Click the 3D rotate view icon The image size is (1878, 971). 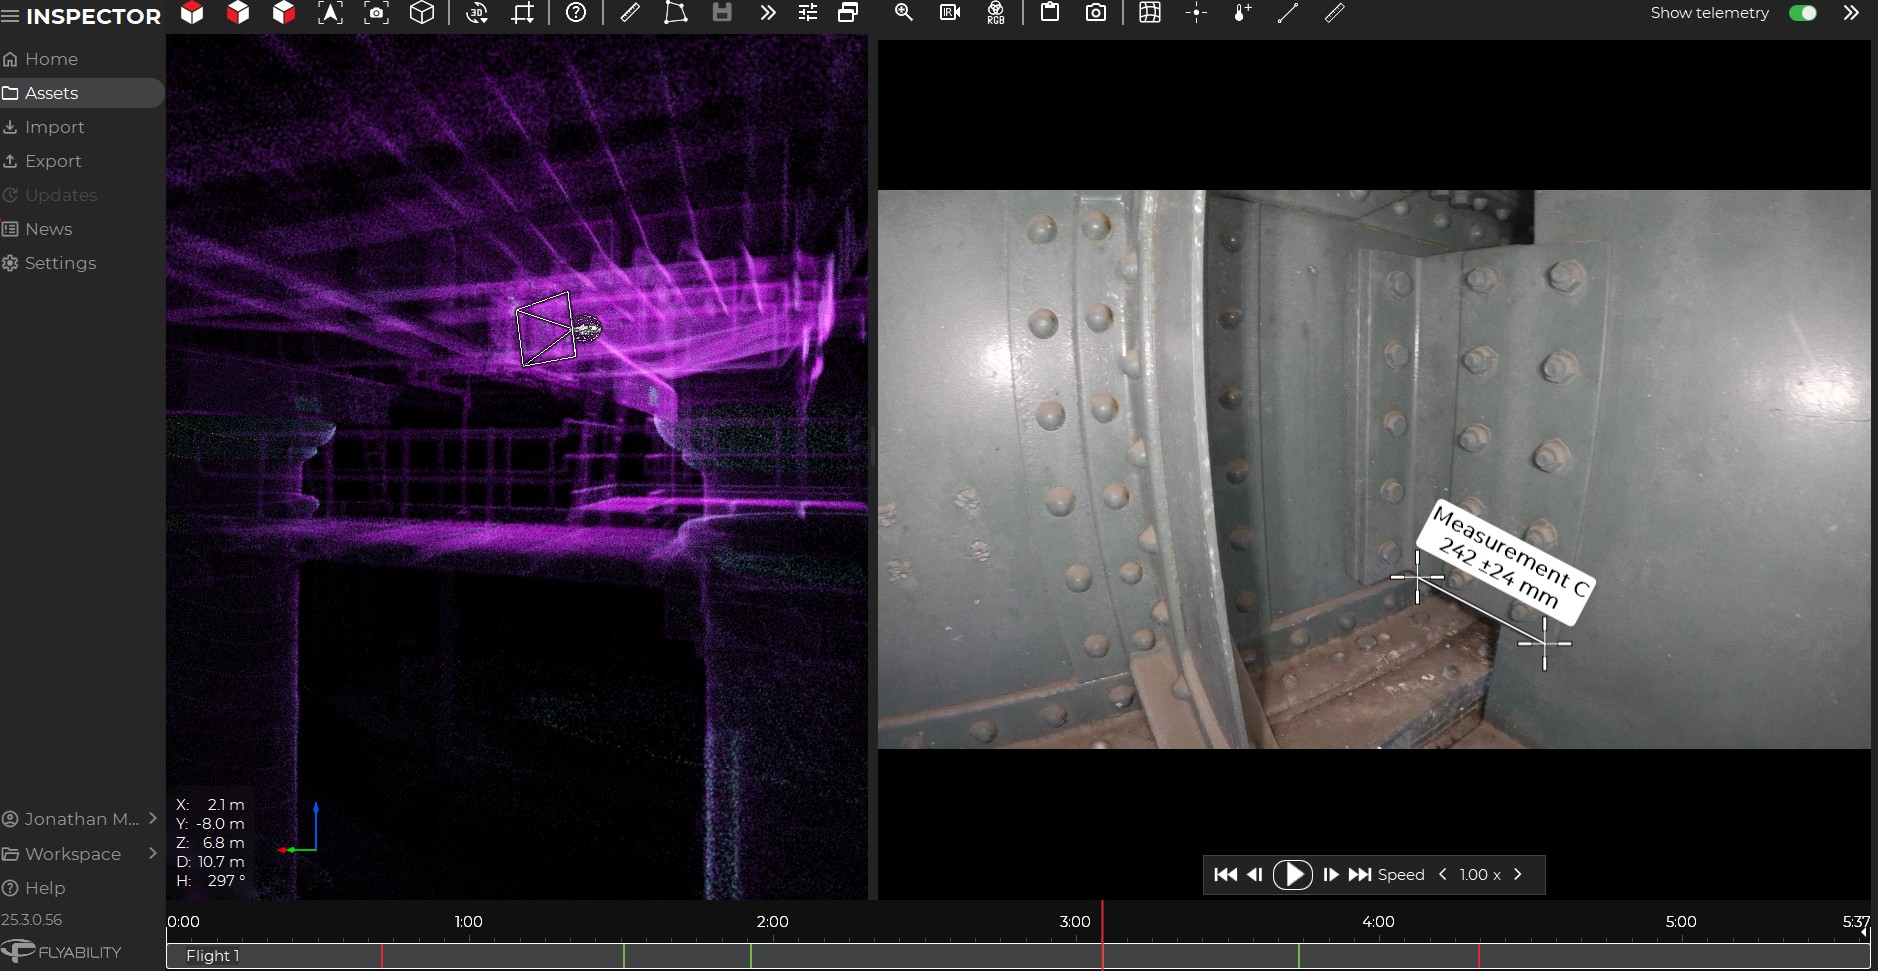(x=477, y=13)
